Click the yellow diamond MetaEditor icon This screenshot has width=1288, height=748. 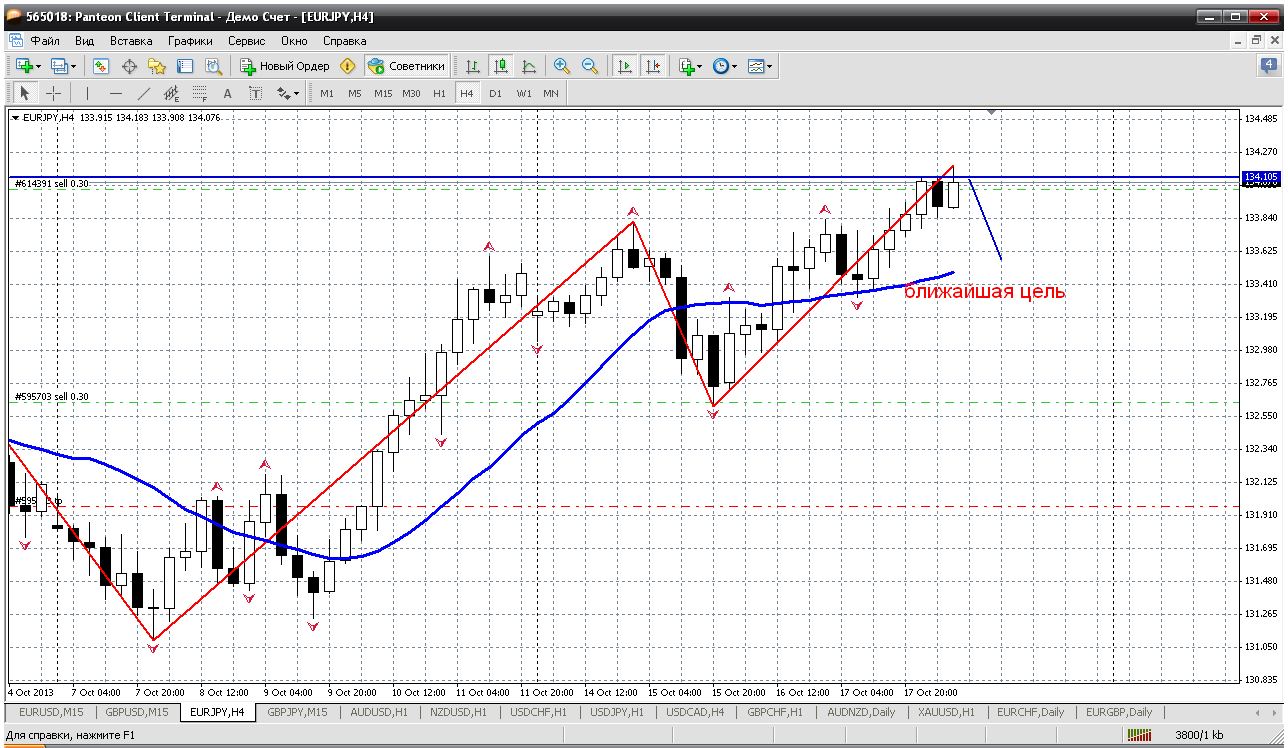(x=347, y=66)
